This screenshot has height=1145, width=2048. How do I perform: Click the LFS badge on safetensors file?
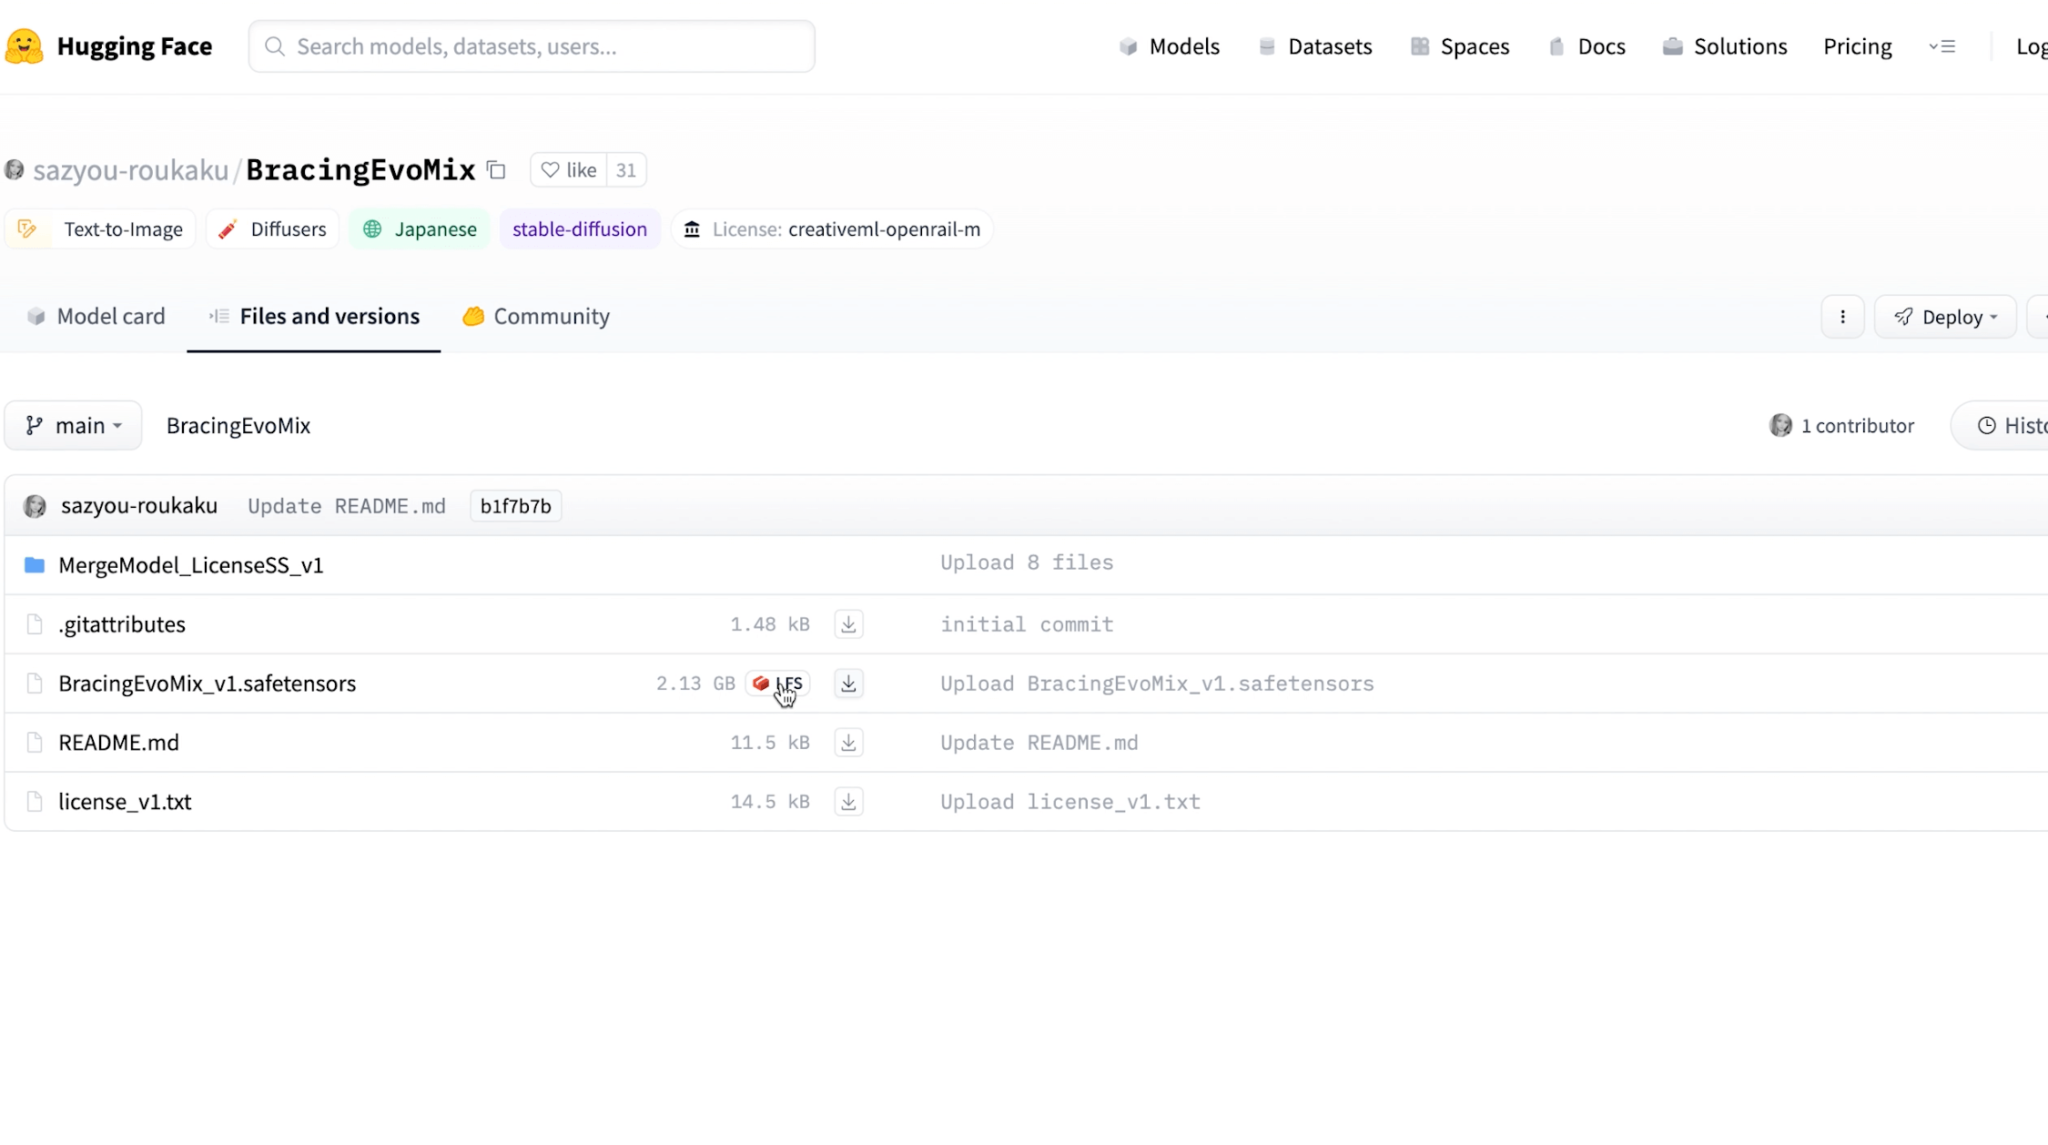click(777, 683)
